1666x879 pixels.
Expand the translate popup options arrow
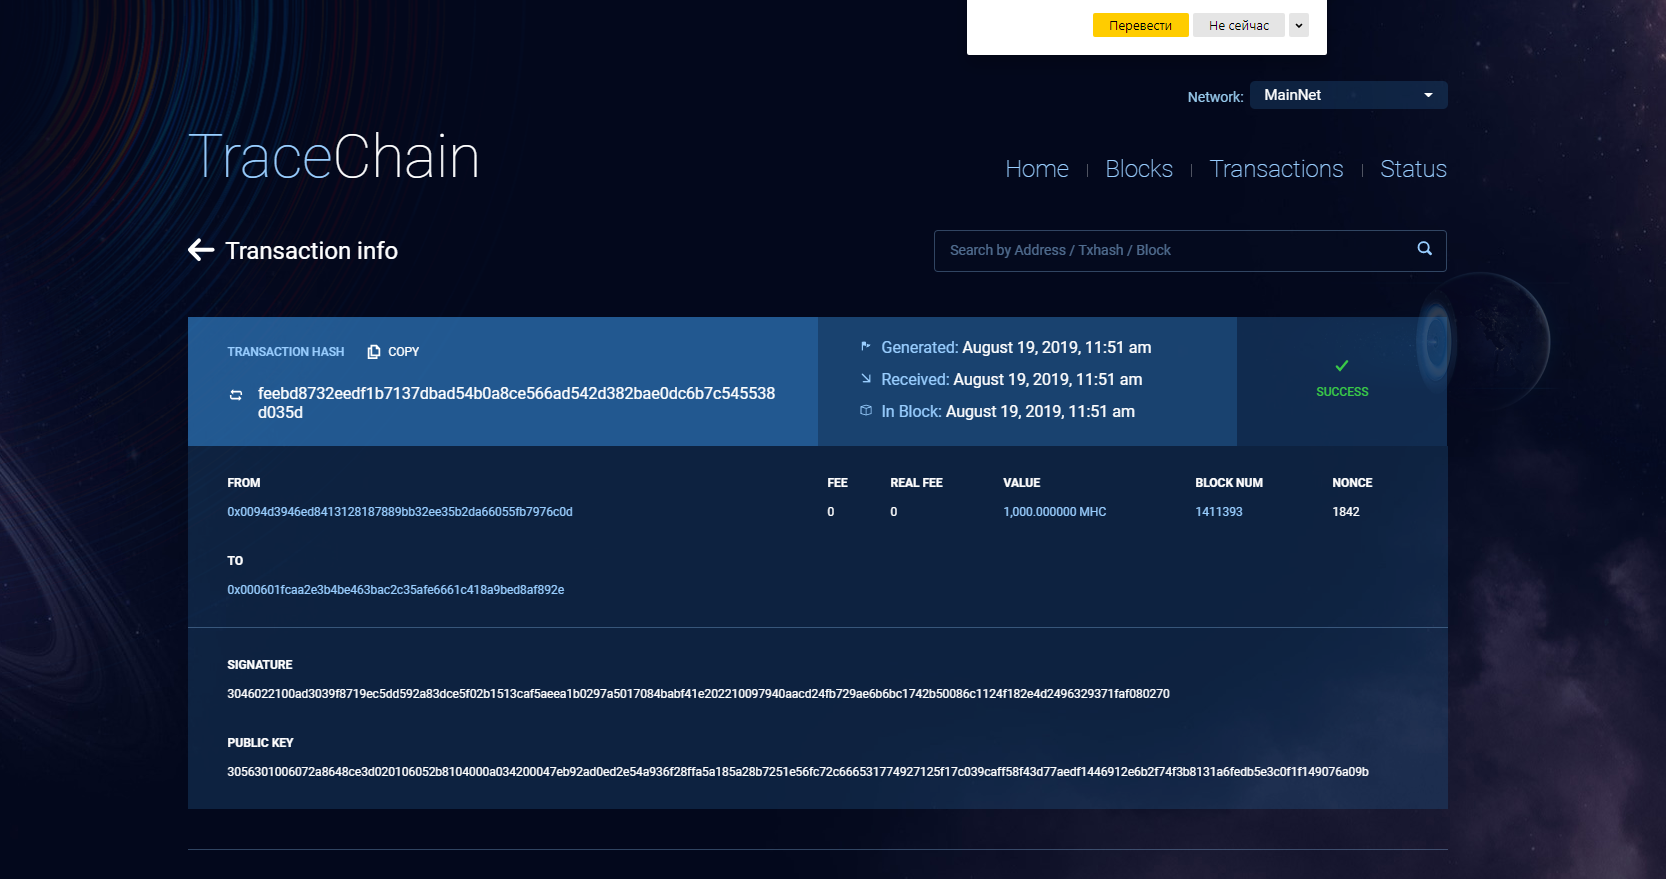click(1299, 26)
